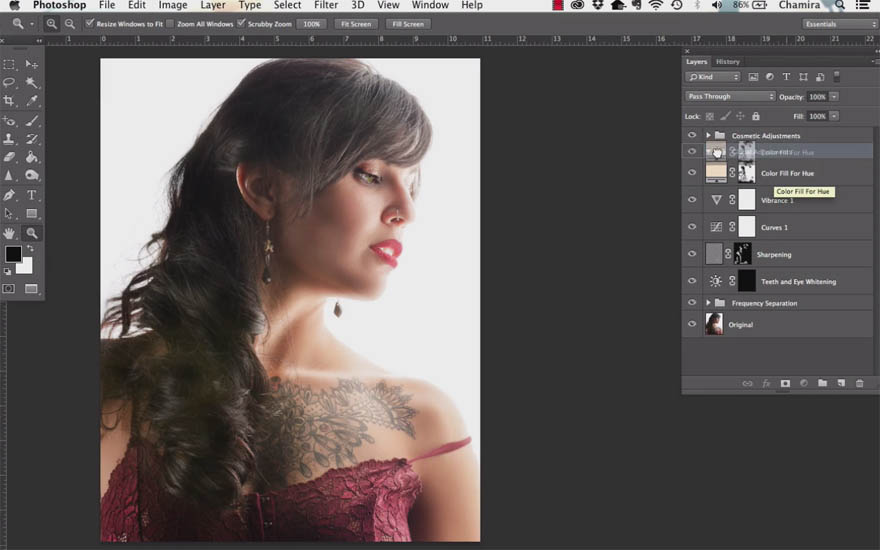Hide the Vibrance 1 layer

[691, 199]
